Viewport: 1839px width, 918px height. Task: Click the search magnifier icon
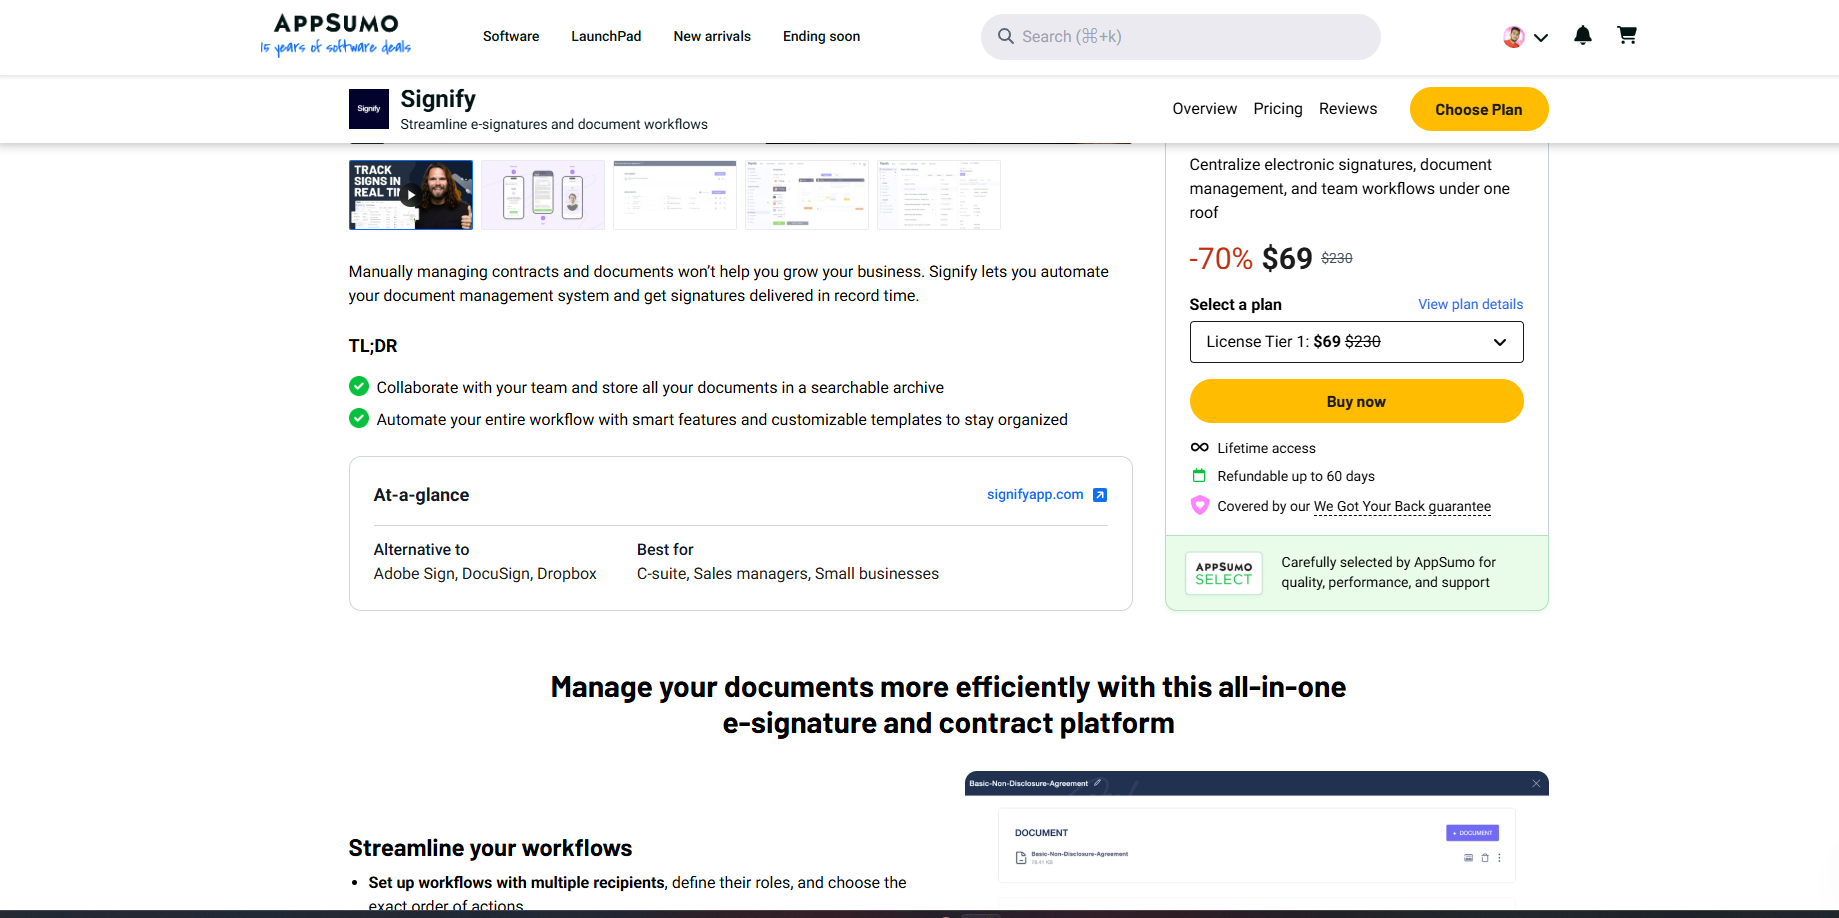click(1006, 36)
